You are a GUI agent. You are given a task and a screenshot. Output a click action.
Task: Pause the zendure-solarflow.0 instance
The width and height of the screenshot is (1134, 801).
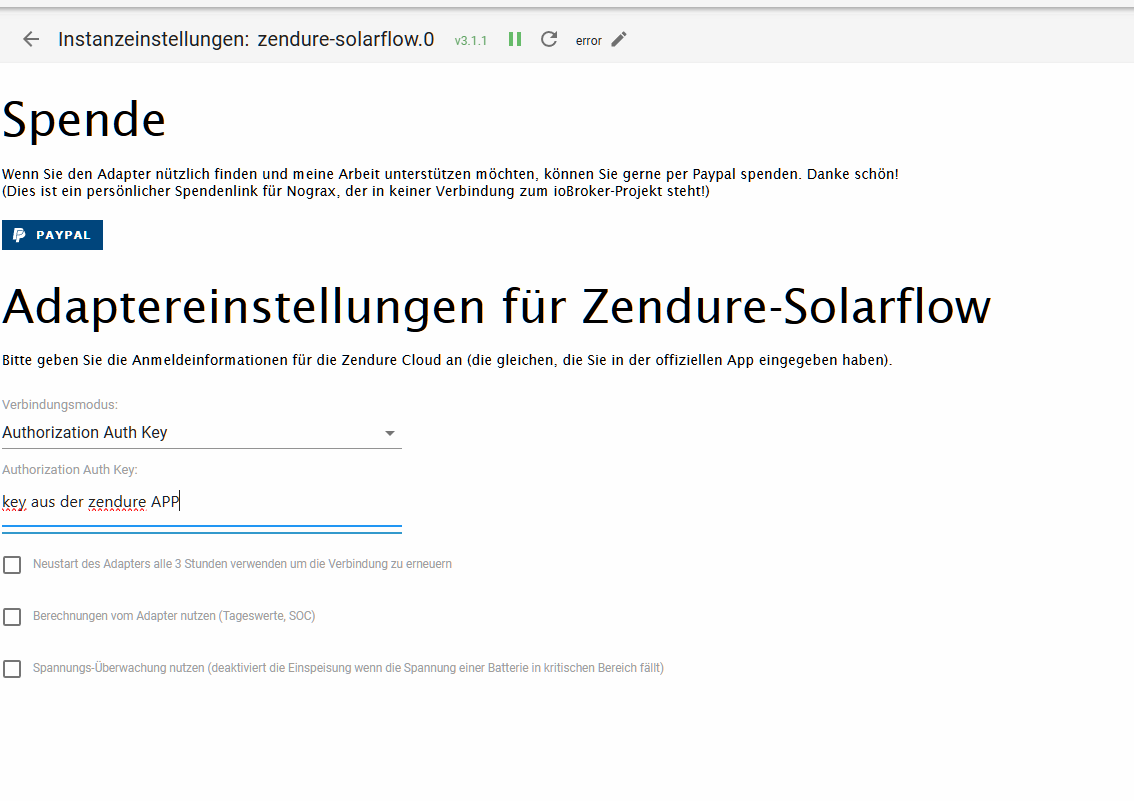515,39
